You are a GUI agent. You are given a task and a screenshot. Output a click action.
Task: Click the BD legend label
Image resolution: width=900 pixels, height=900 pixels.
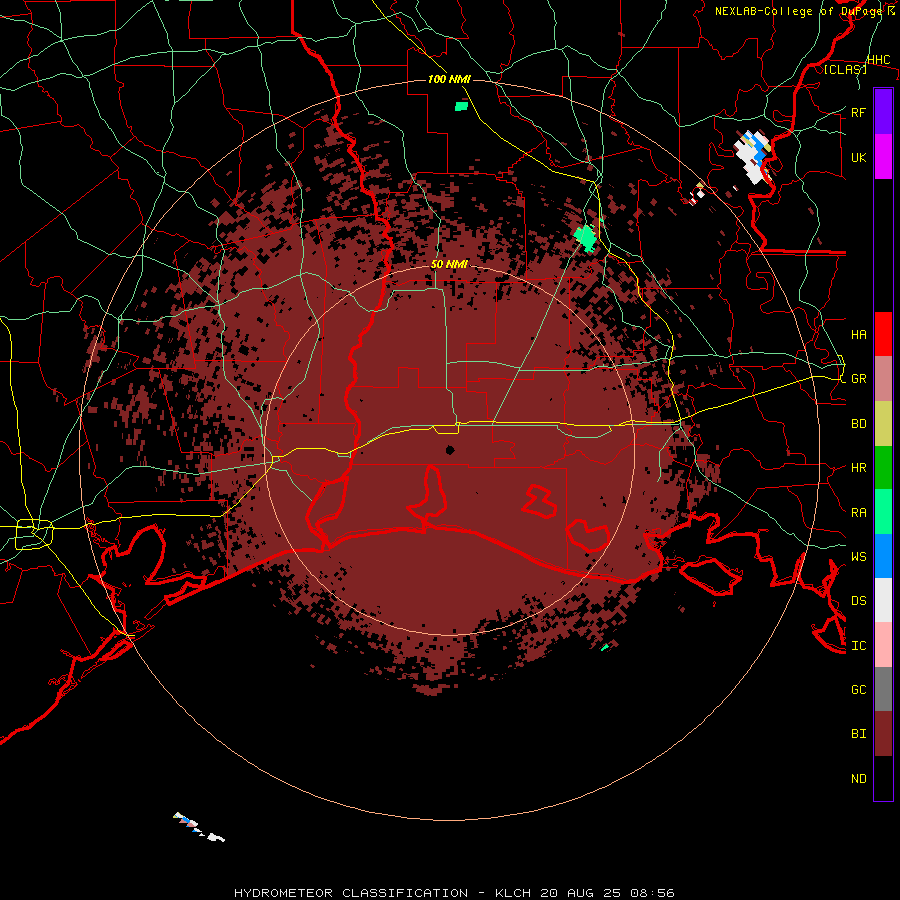[x=858, y=424]
